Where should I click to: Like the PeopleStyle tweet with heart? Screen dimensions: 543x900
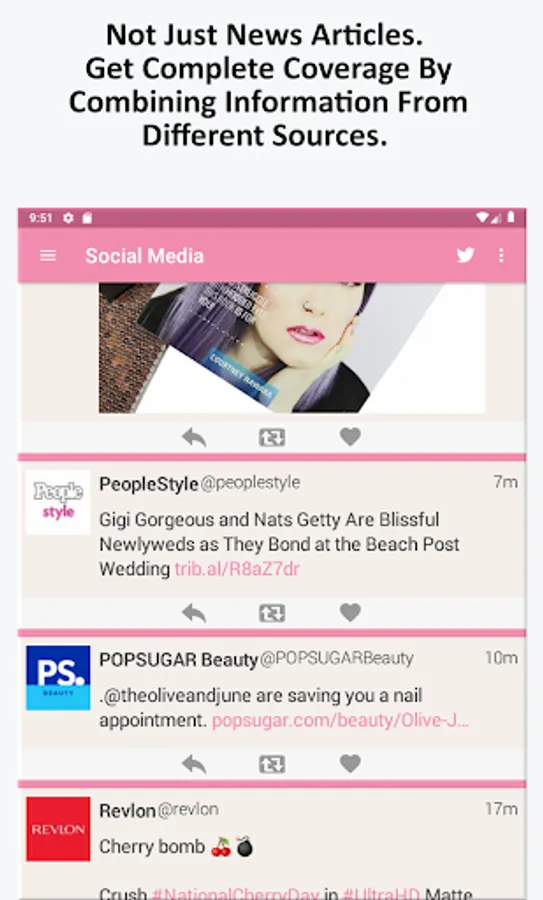pyautogui.click(x=350, y=612)
